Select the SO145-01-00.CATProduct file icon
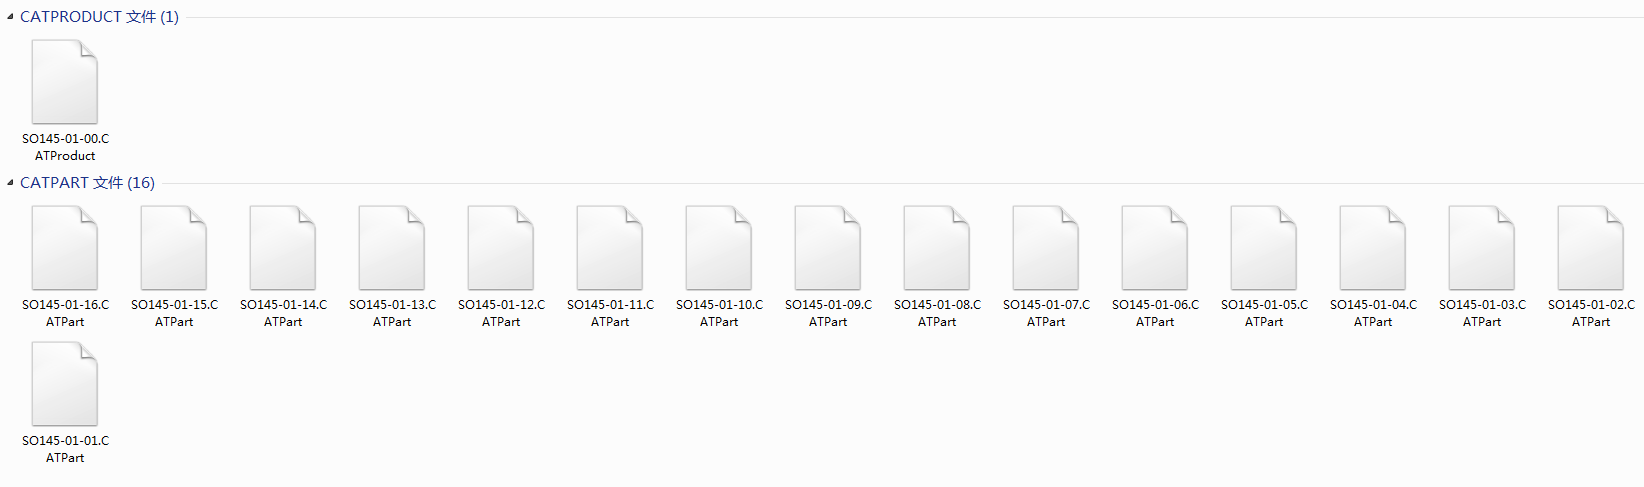 point(65,82)
